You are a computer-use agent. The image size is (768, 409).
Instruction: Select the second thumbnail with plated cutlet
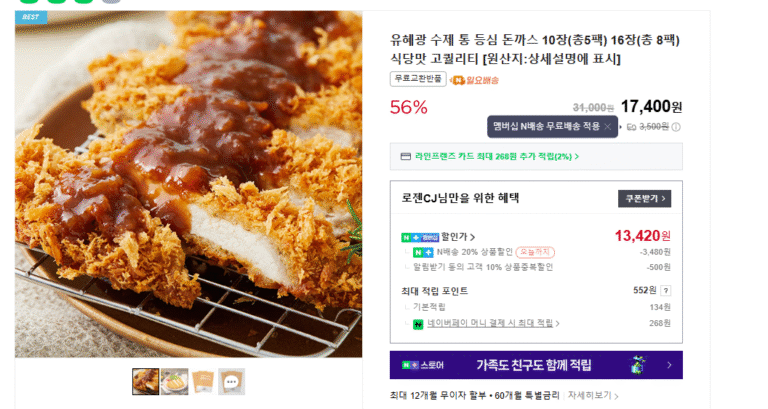click(x=174, y=381)
